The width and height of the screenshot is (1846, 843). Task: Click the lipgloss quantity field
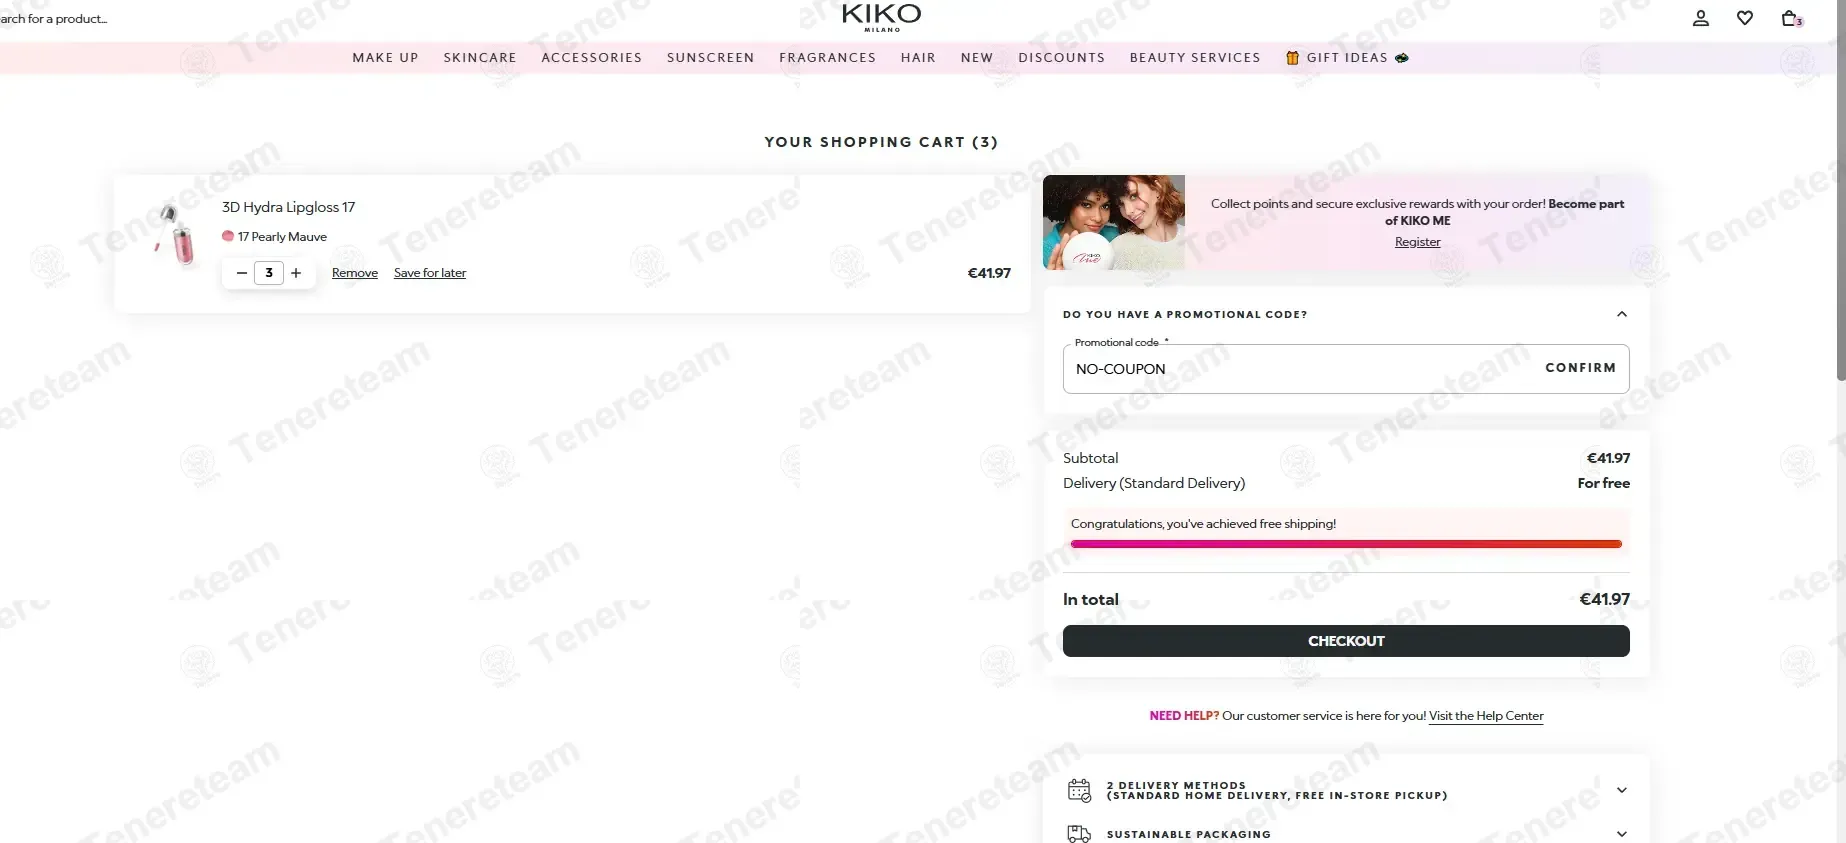269,273
